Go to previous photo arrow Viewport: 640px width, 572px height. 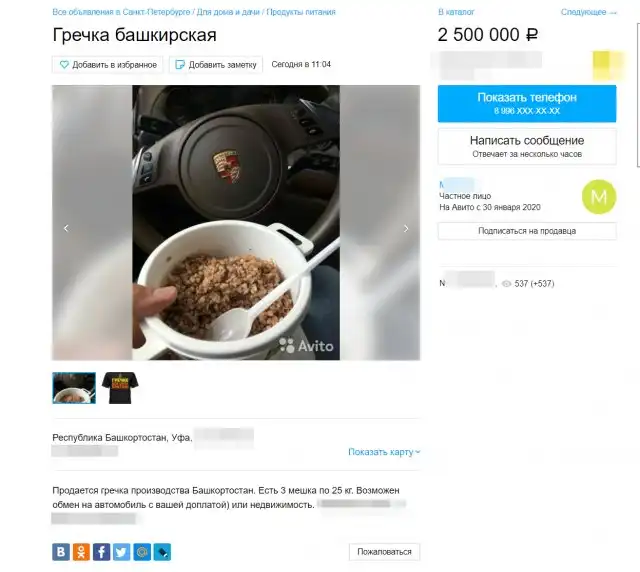(66, 228)
